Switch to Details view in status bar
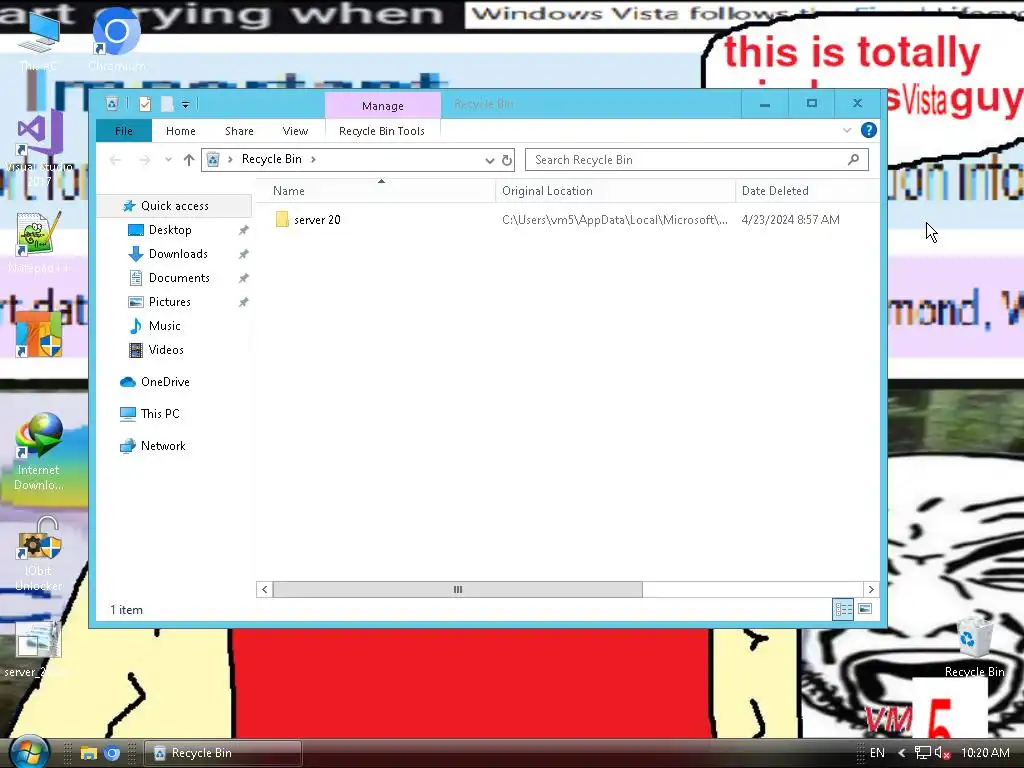The width and height of the screenshot is (1024, 768). [843, 609]
